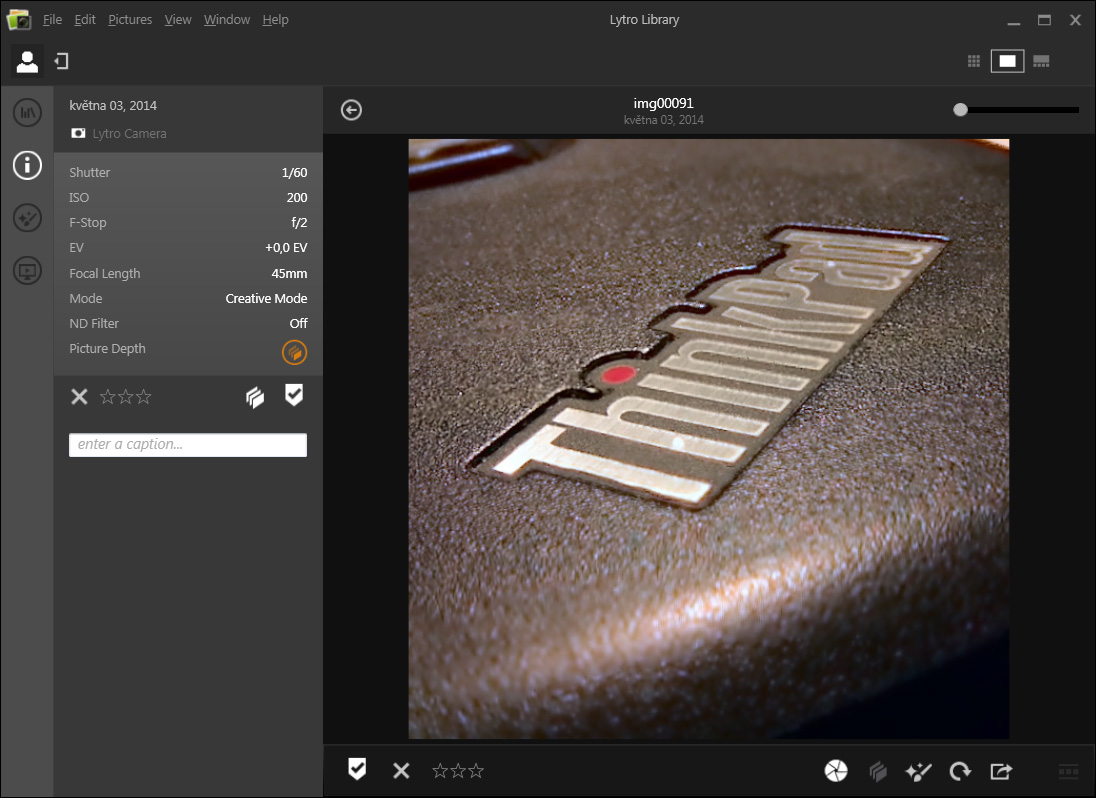The image size is (1096, 798).
Task: Click the Mode label
Action: coord(86,298)
